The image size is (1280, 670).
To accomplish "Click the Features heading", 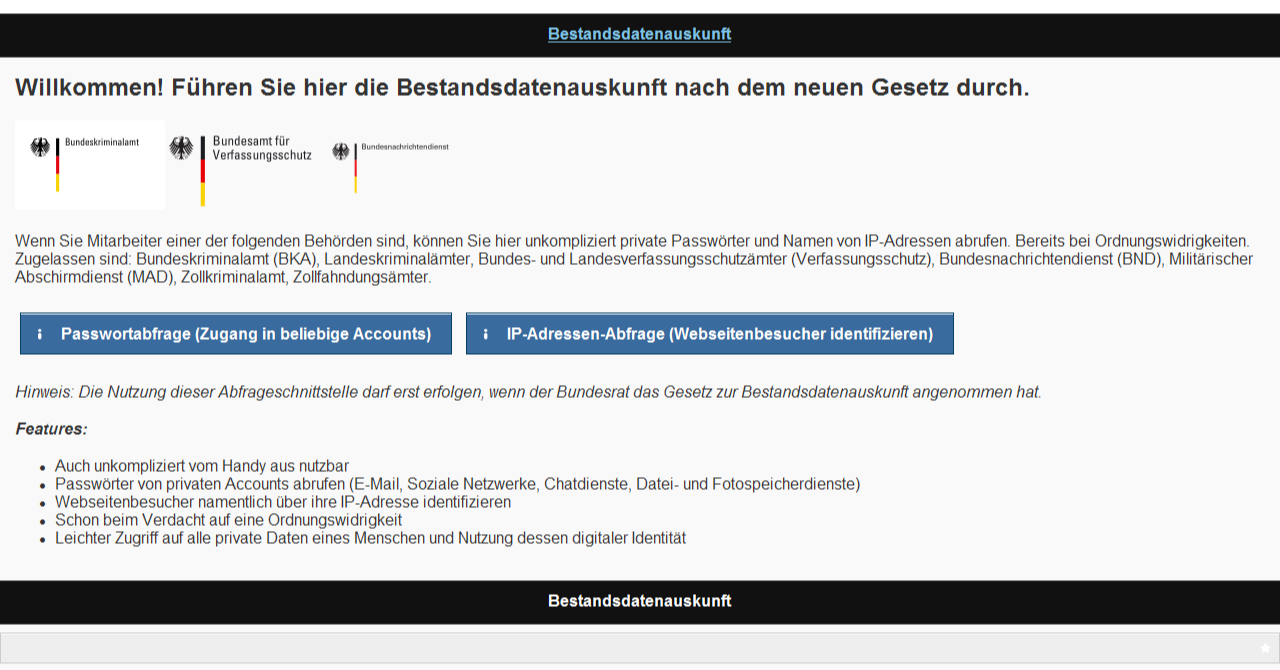I will (51, 429).
